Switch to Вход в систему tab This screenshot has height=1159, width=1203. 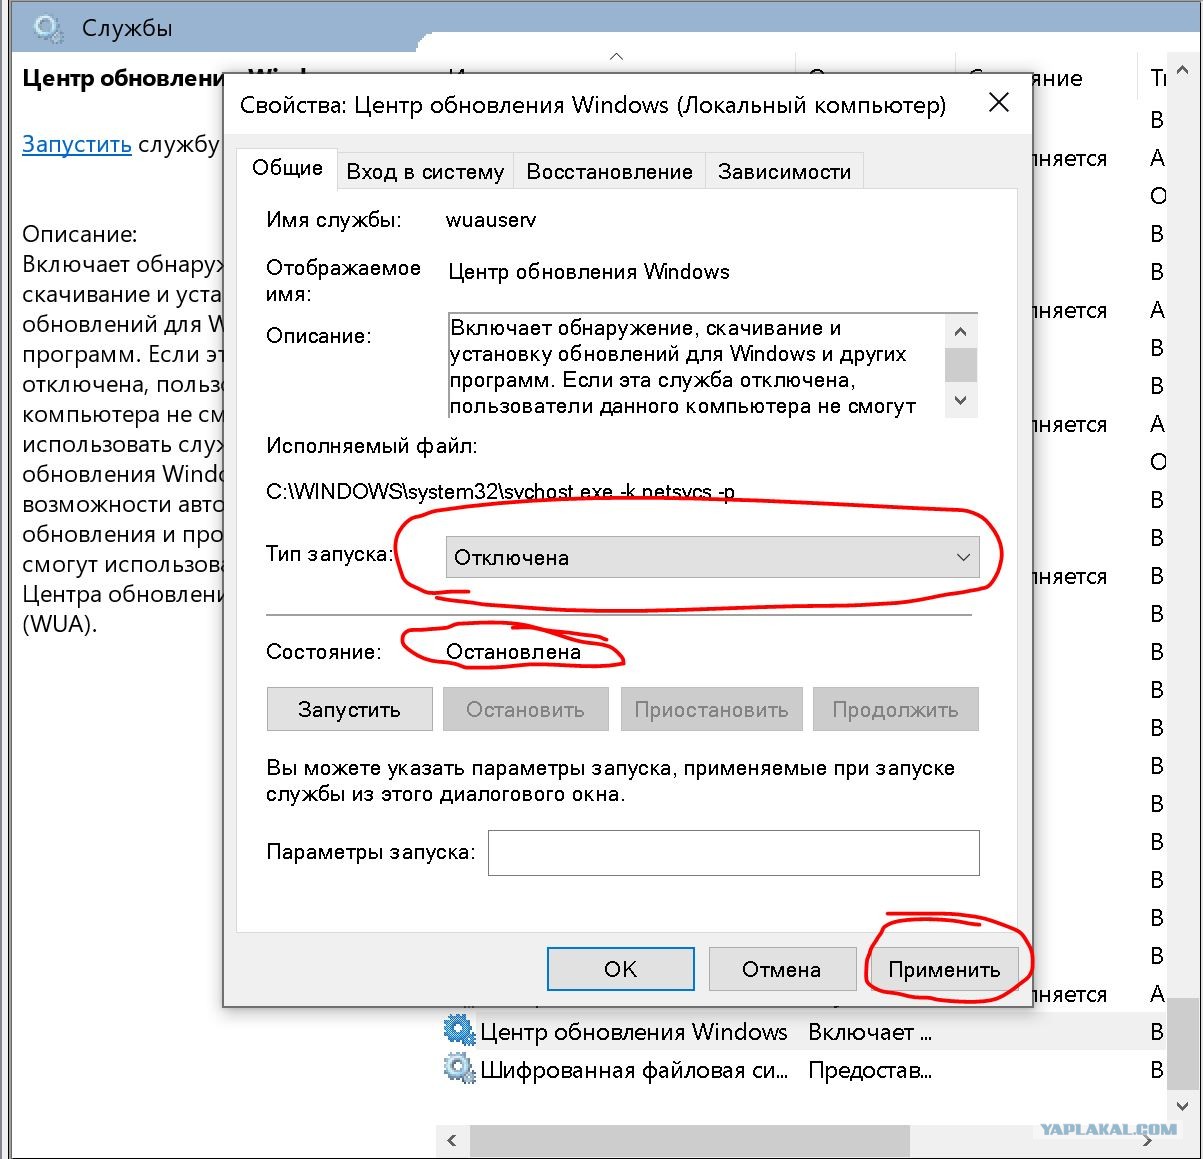tap(425, 171)
